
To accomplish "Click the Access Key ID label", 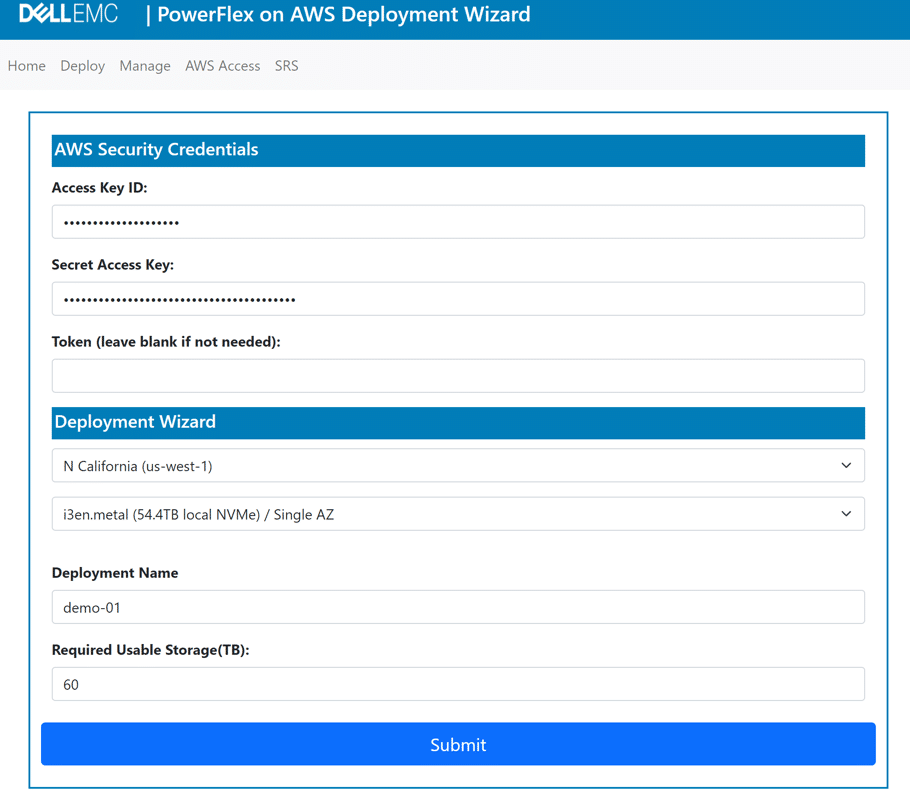I will pos(100,188).
